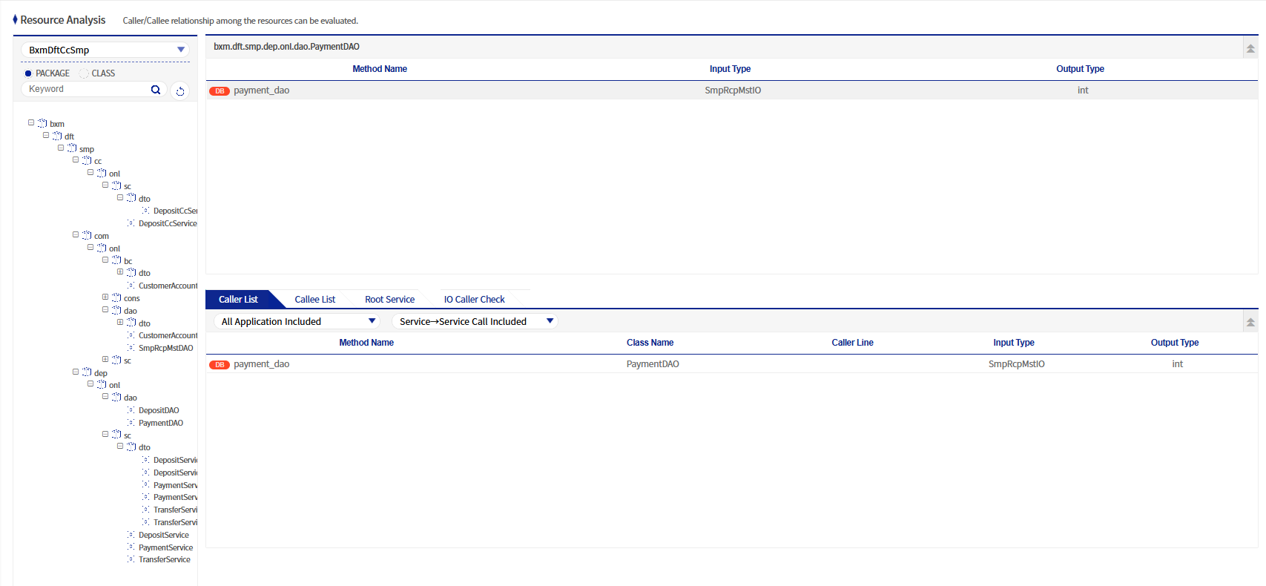This screenshot has width=1266, height=586.
Task: Open the All Application Included dropdown
Action: pyautogui.click(x=297, y=322)
